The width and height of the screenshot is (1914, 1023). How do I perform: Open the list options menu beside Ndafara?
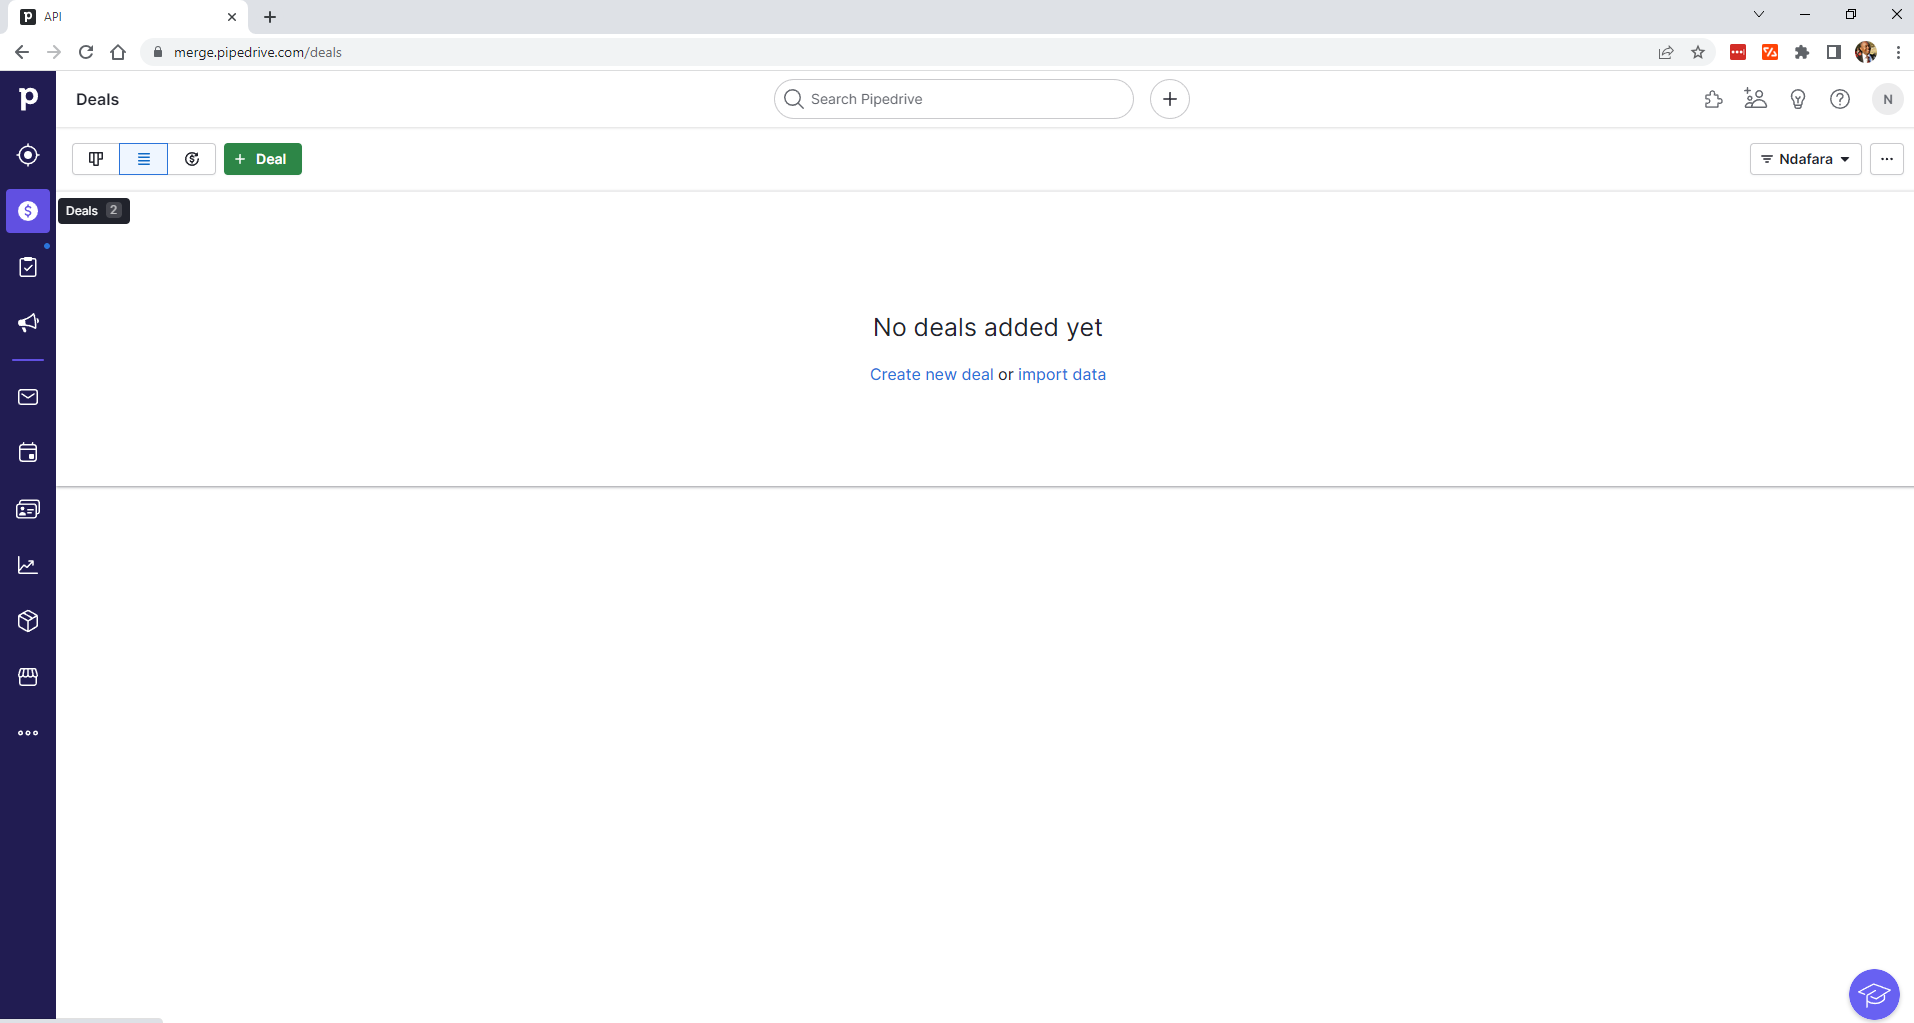(x=1887, y=158)
